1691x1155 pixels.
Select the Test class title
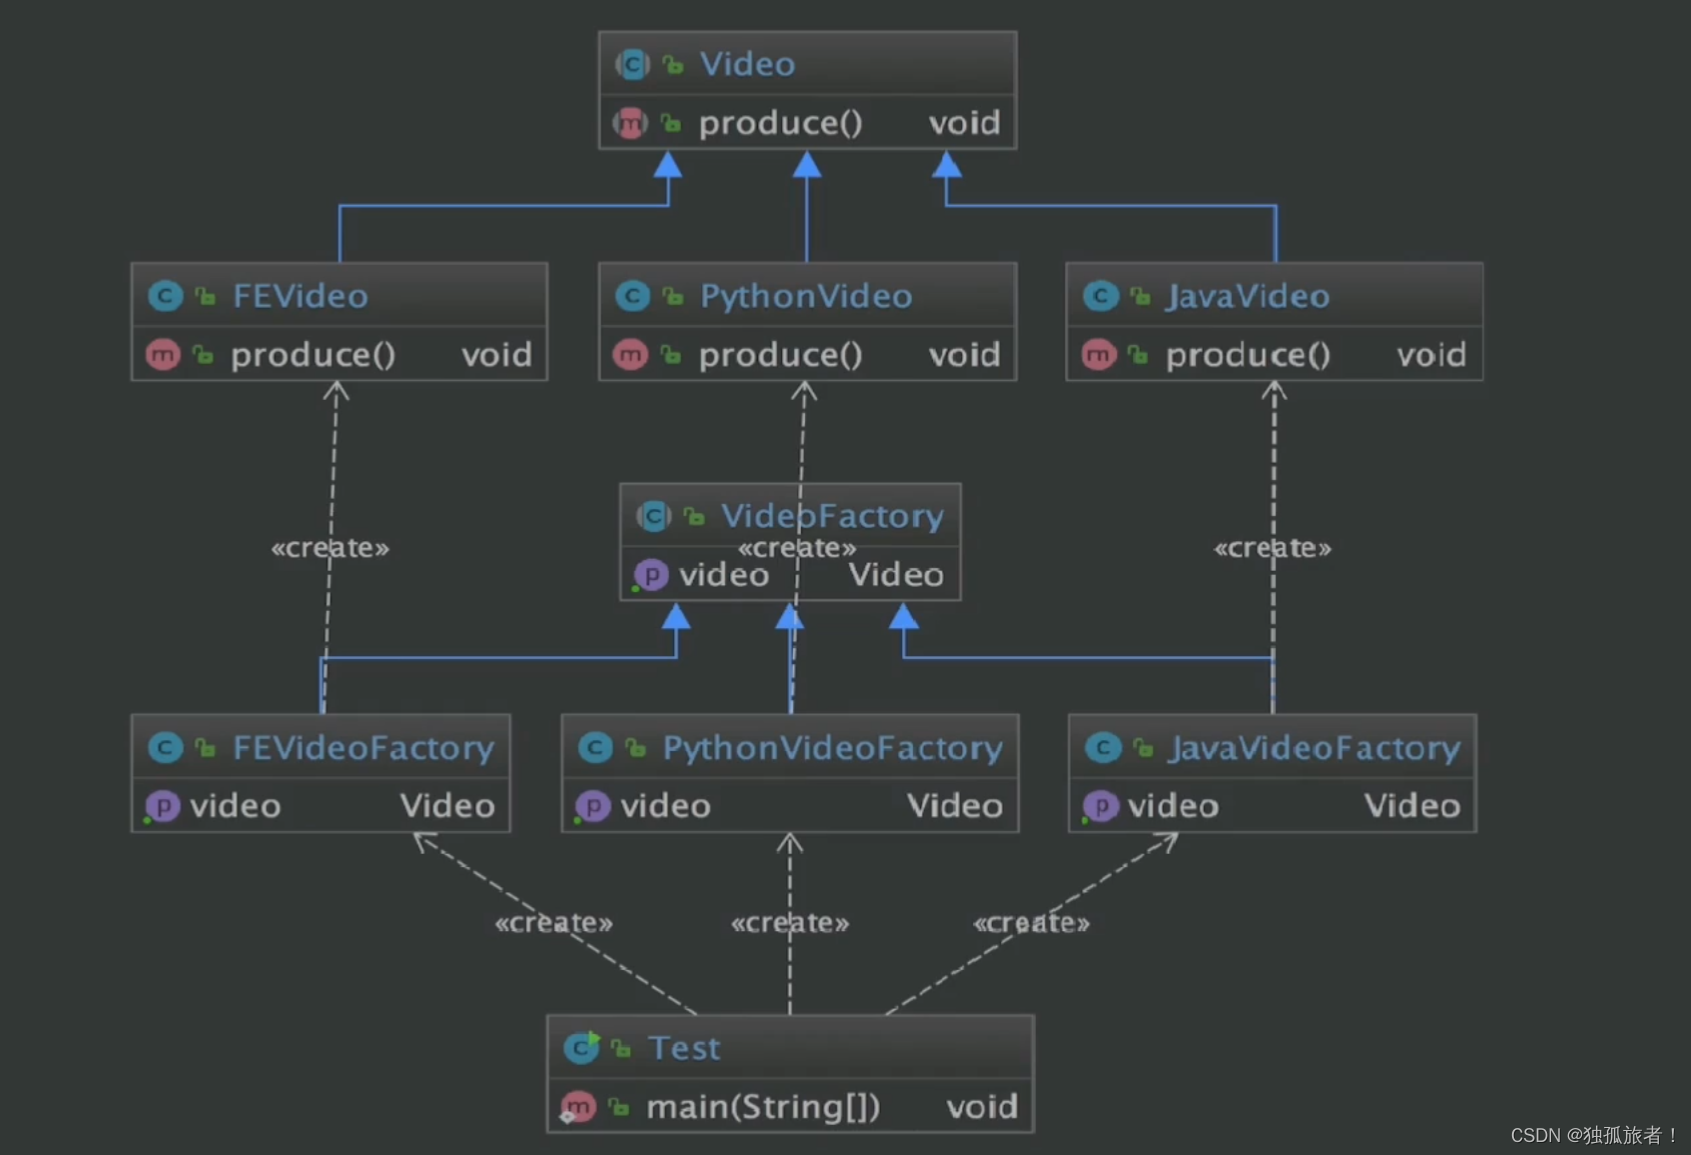(684, 1048)
